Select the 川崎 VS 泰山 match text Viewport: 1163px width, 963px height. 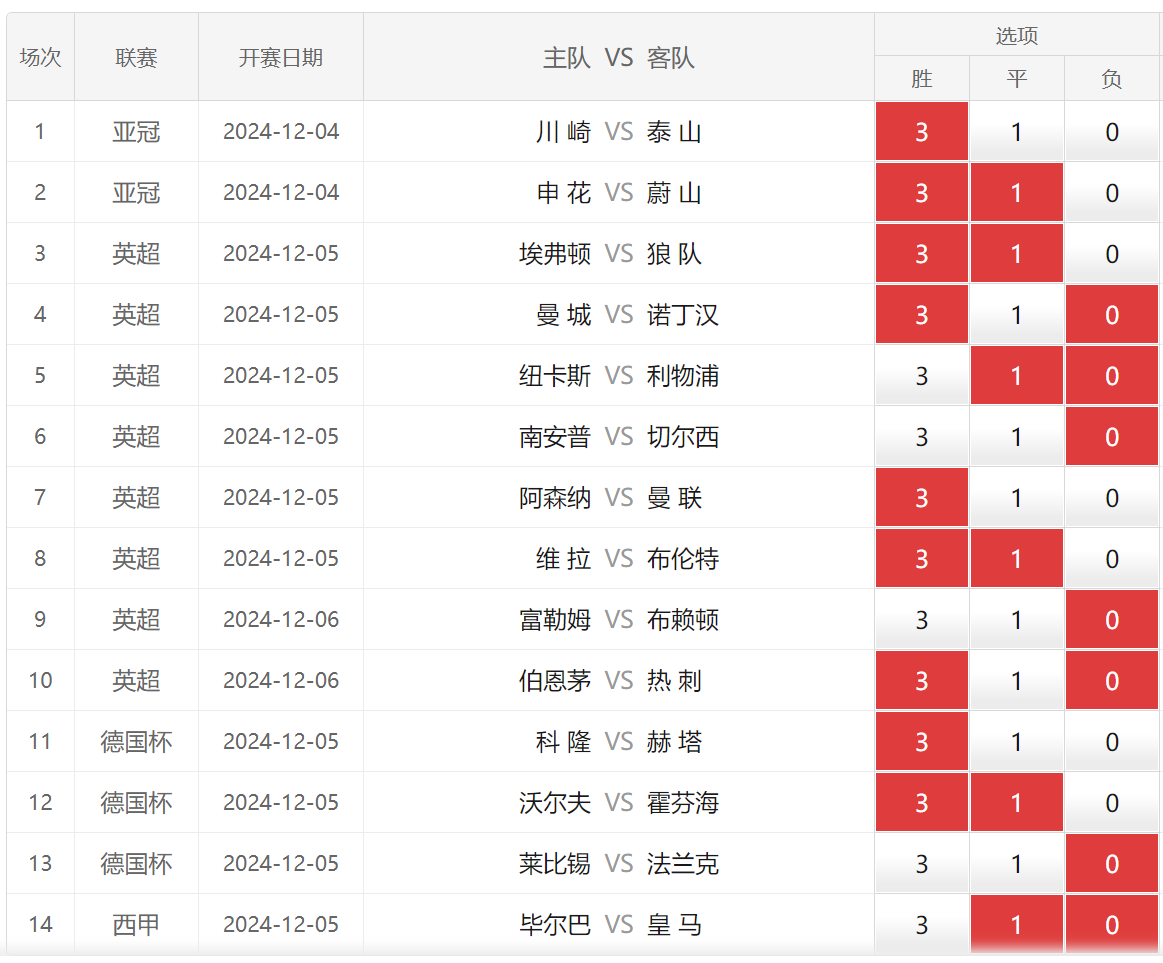tap(619, 132)
